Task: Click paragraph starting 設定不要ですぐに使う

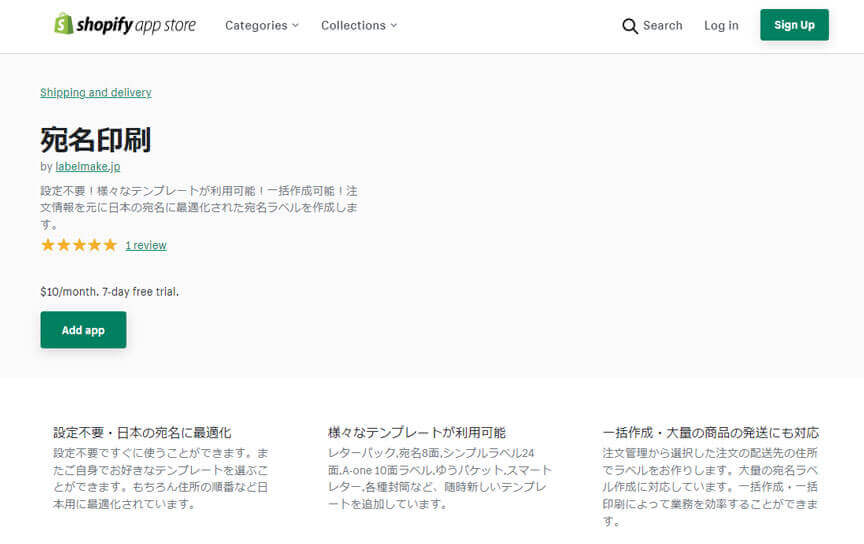Action: coord(161,478)
